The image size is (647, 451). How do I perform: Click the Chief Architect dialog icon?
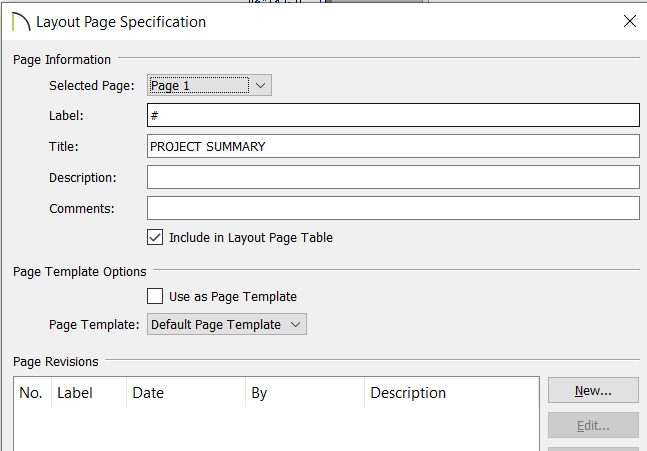pyautogui.click(x=21, y=22)
